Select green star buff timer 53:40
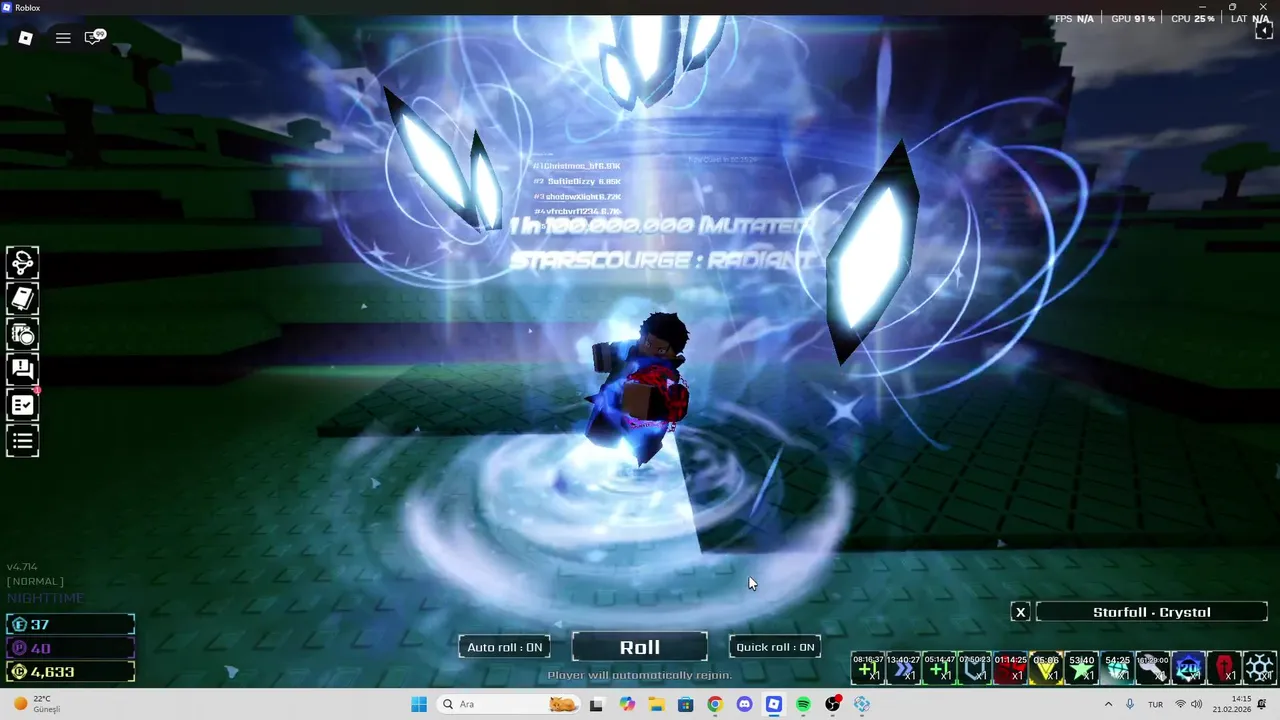 [x=1082, y=667]
